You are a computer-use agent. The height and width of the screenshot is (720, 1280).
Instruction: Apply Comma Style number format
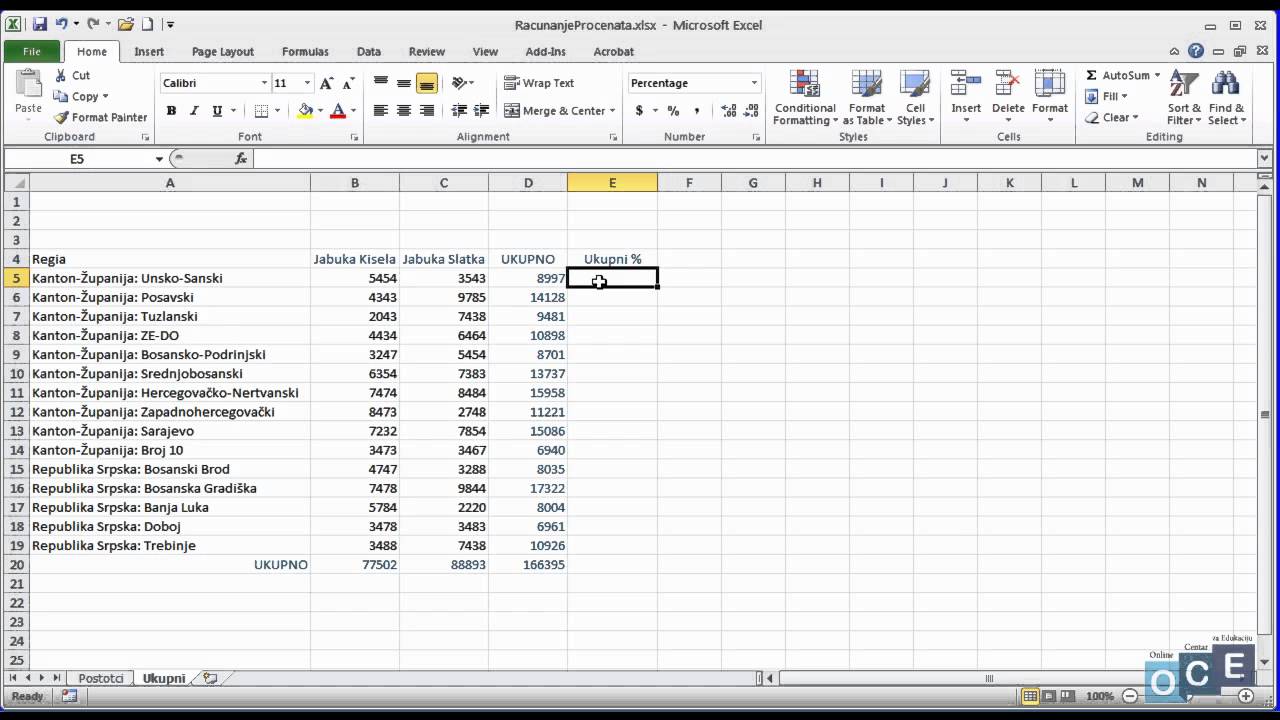coord(697,111)
